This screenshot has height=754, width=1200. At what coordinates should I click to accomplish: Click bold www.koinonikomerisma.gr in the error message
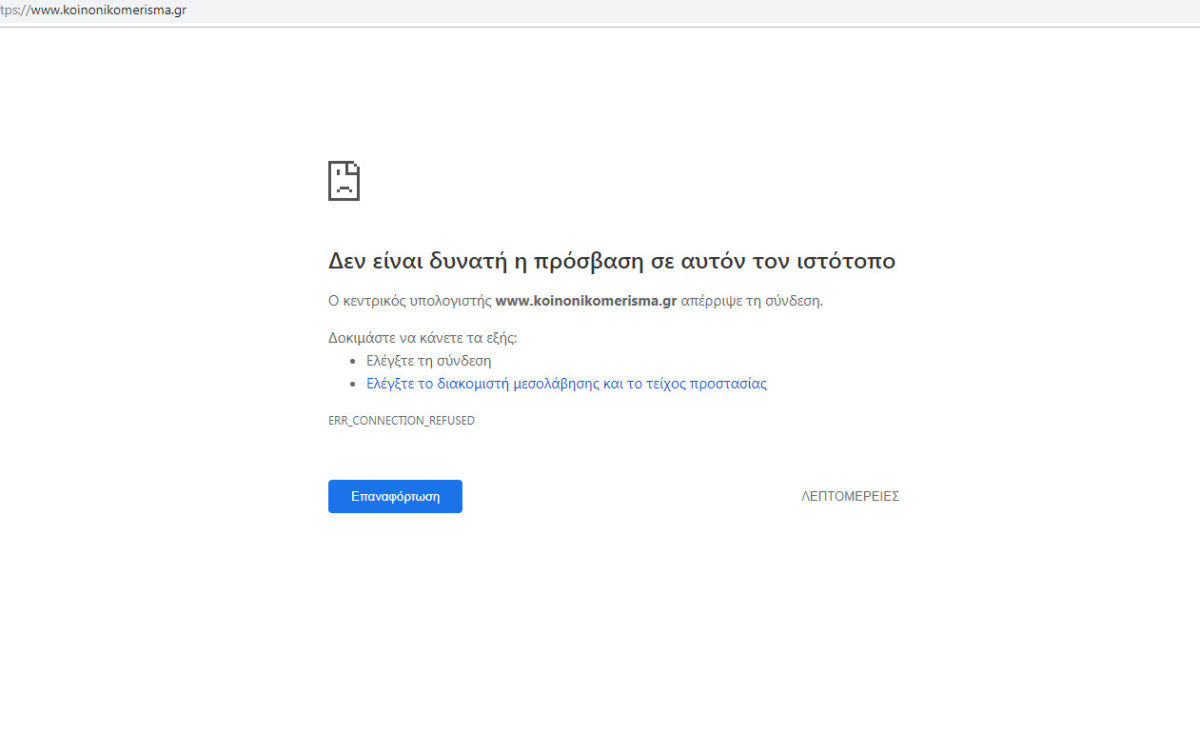(x=586, y=300)
